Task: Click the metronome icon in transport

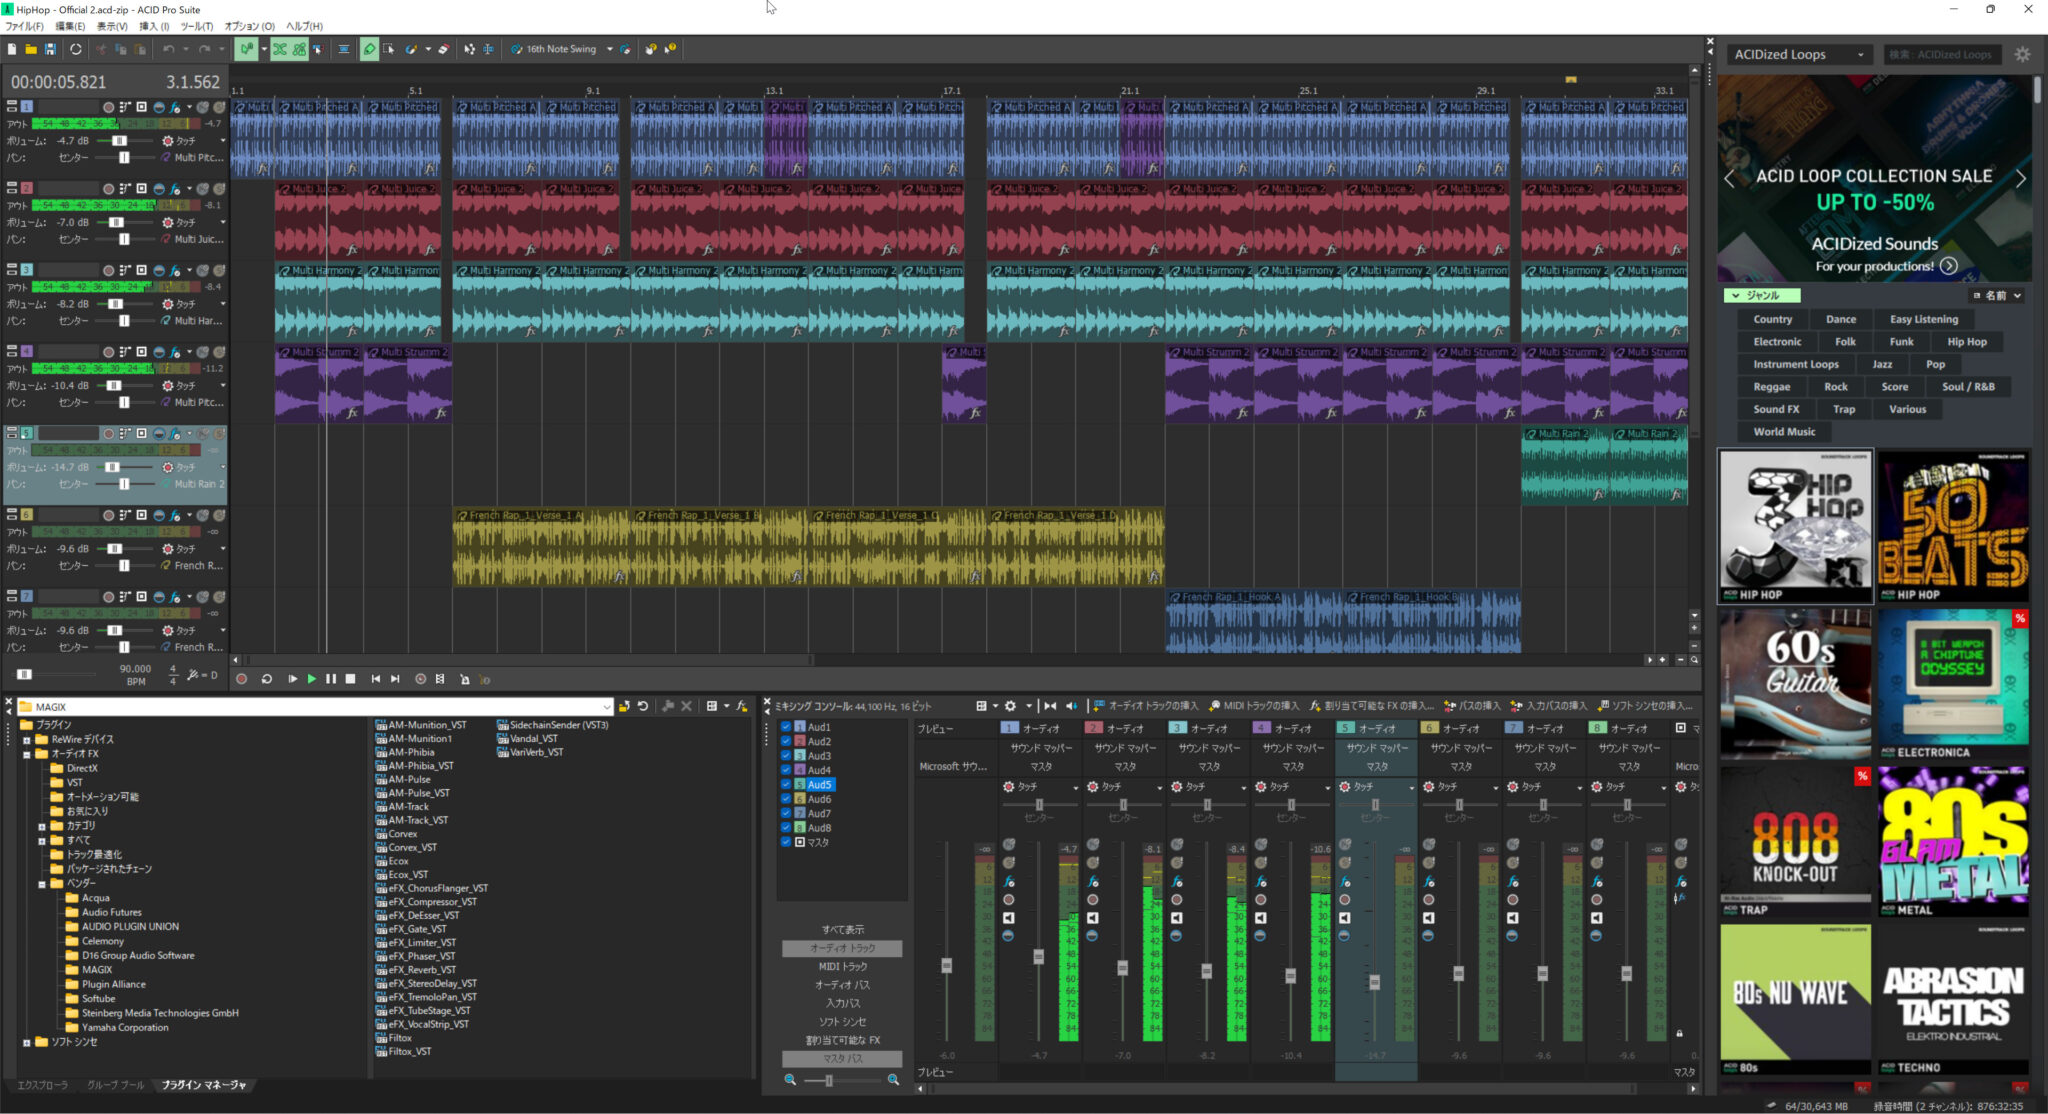Action: 464,679
